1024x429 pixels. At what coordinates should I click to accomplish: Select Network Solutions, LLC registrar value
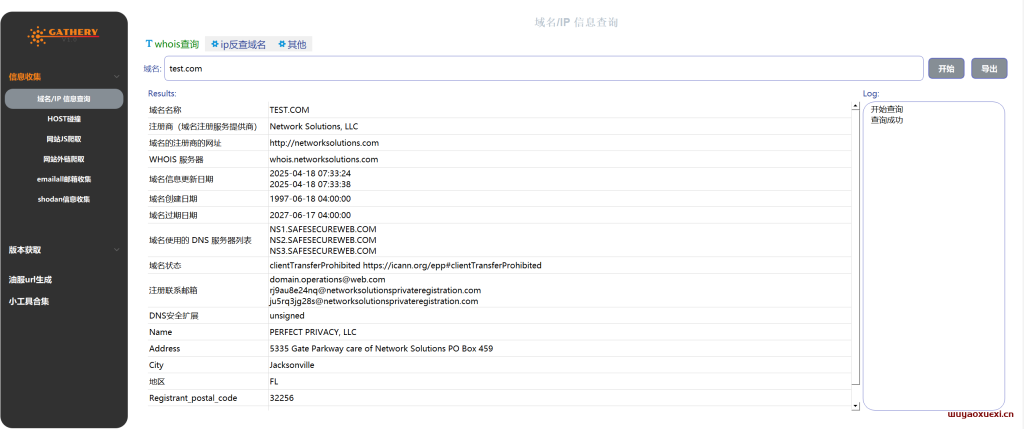[313, 126]
